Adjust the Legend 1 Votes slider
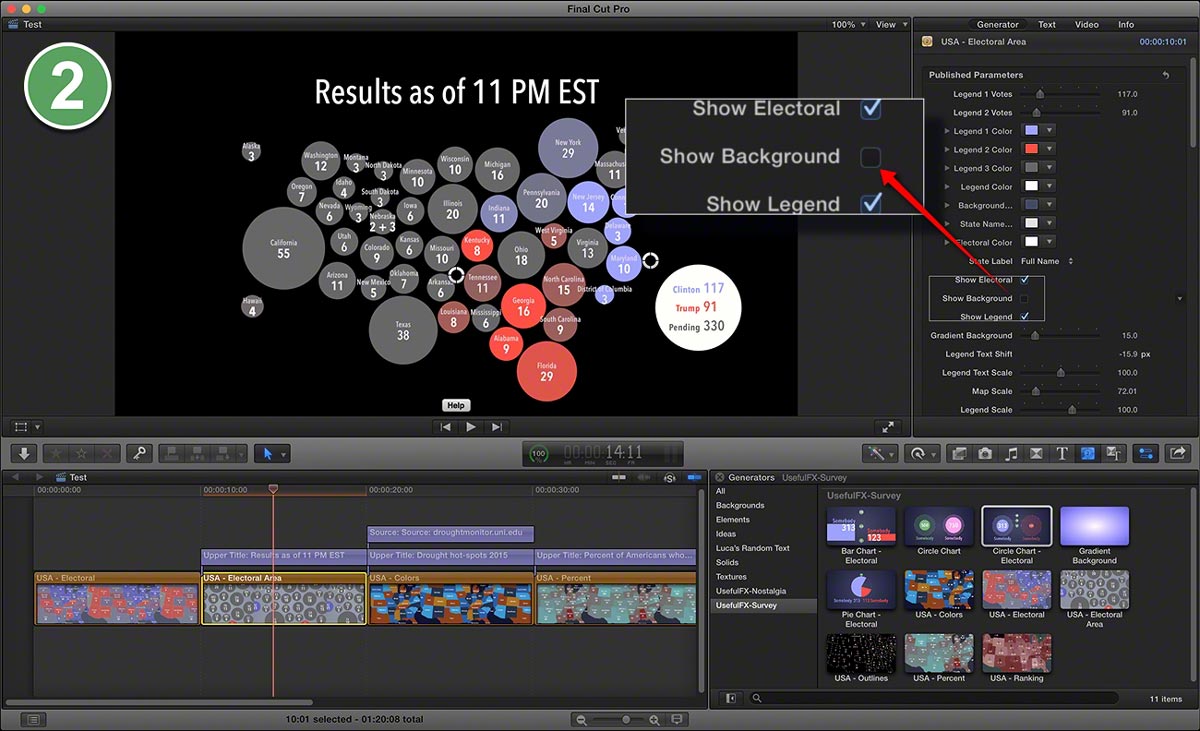1200x731 pixels. [x=1039, y=94]
